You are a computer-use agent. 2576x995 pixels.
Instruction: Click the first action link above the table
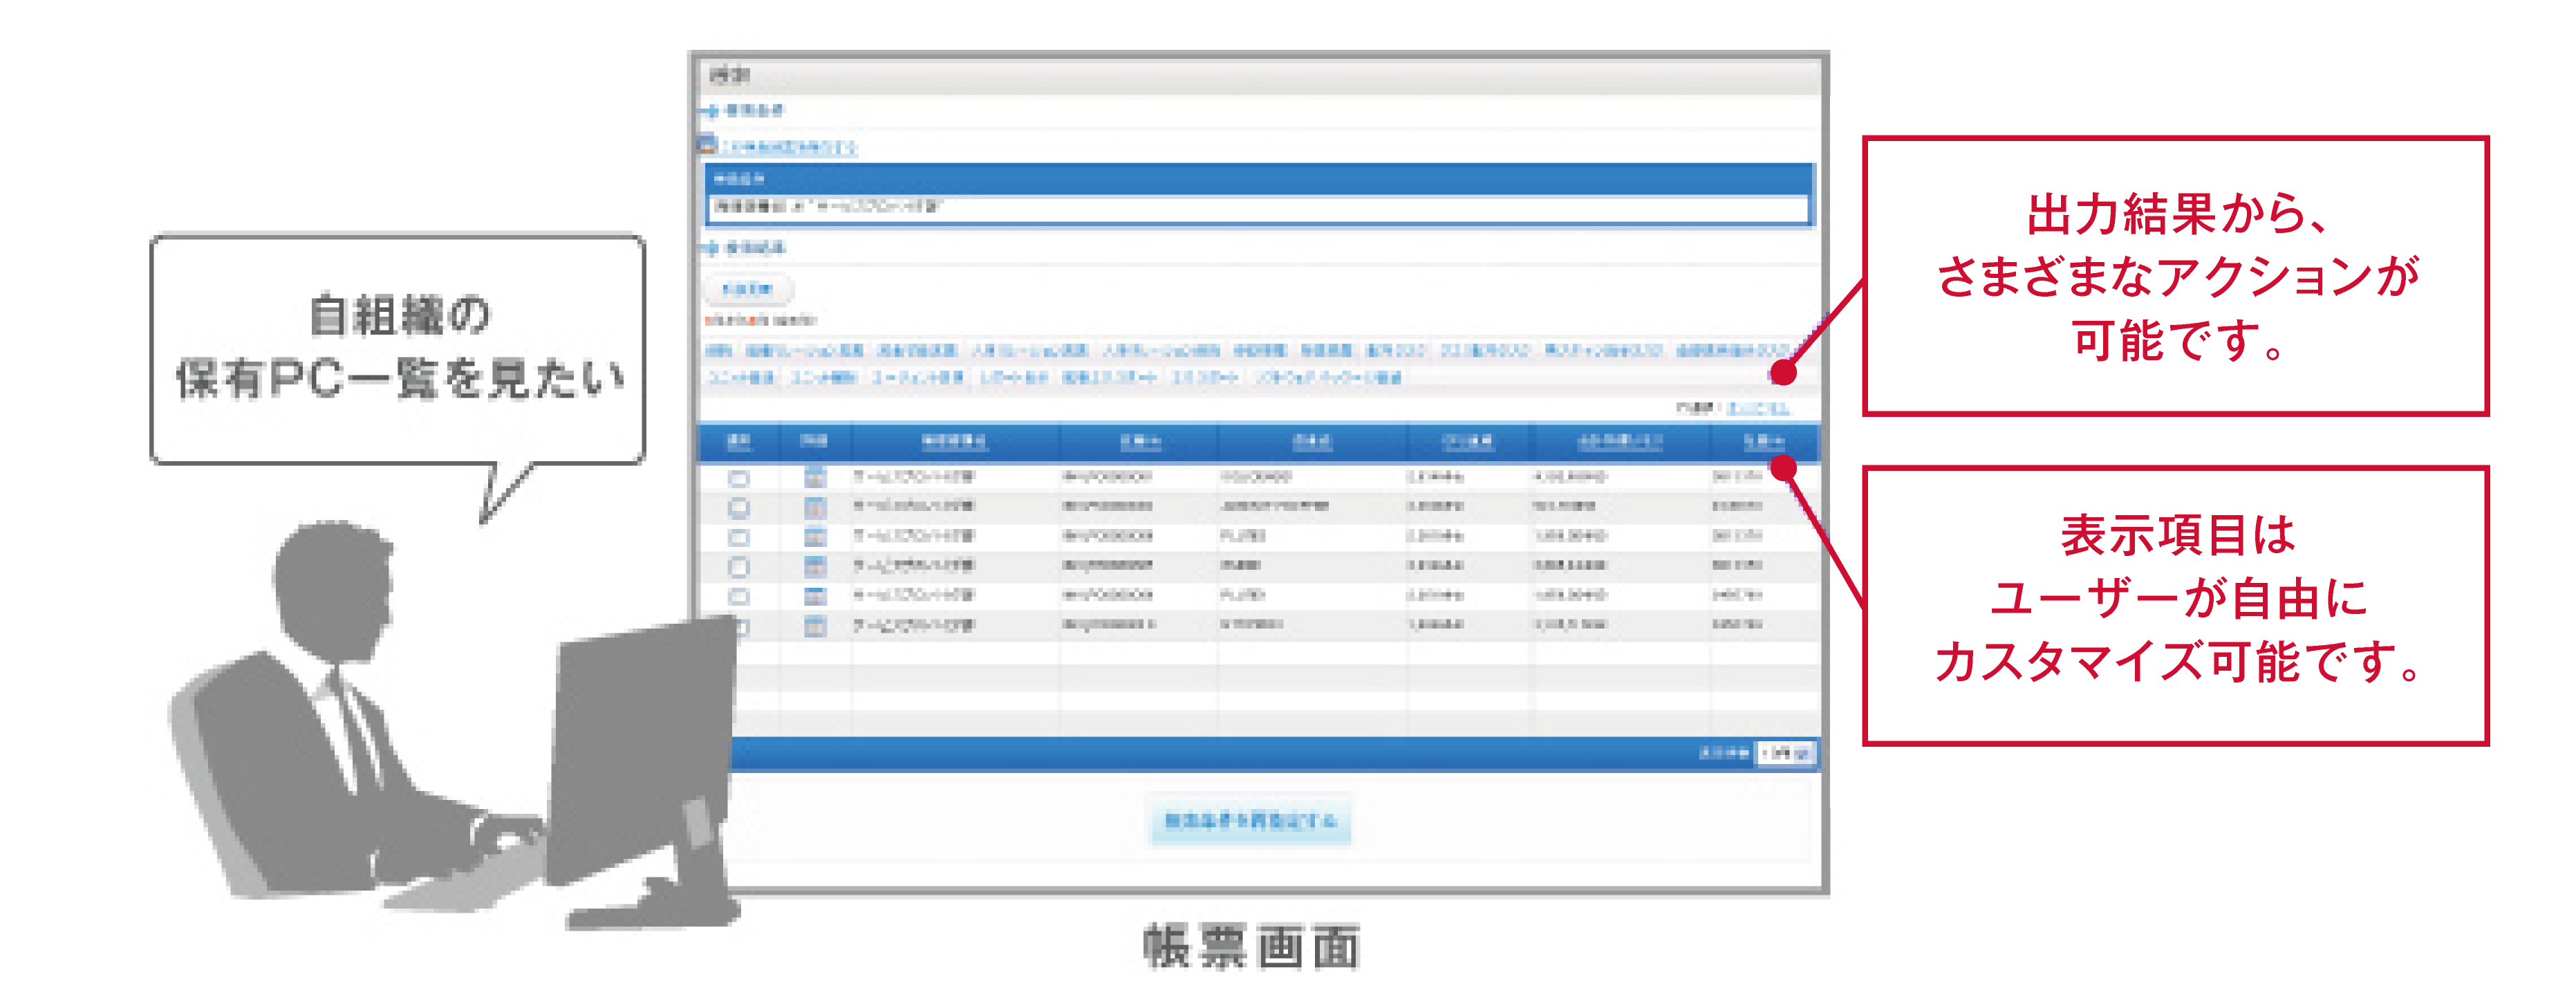tap(718, 351)
